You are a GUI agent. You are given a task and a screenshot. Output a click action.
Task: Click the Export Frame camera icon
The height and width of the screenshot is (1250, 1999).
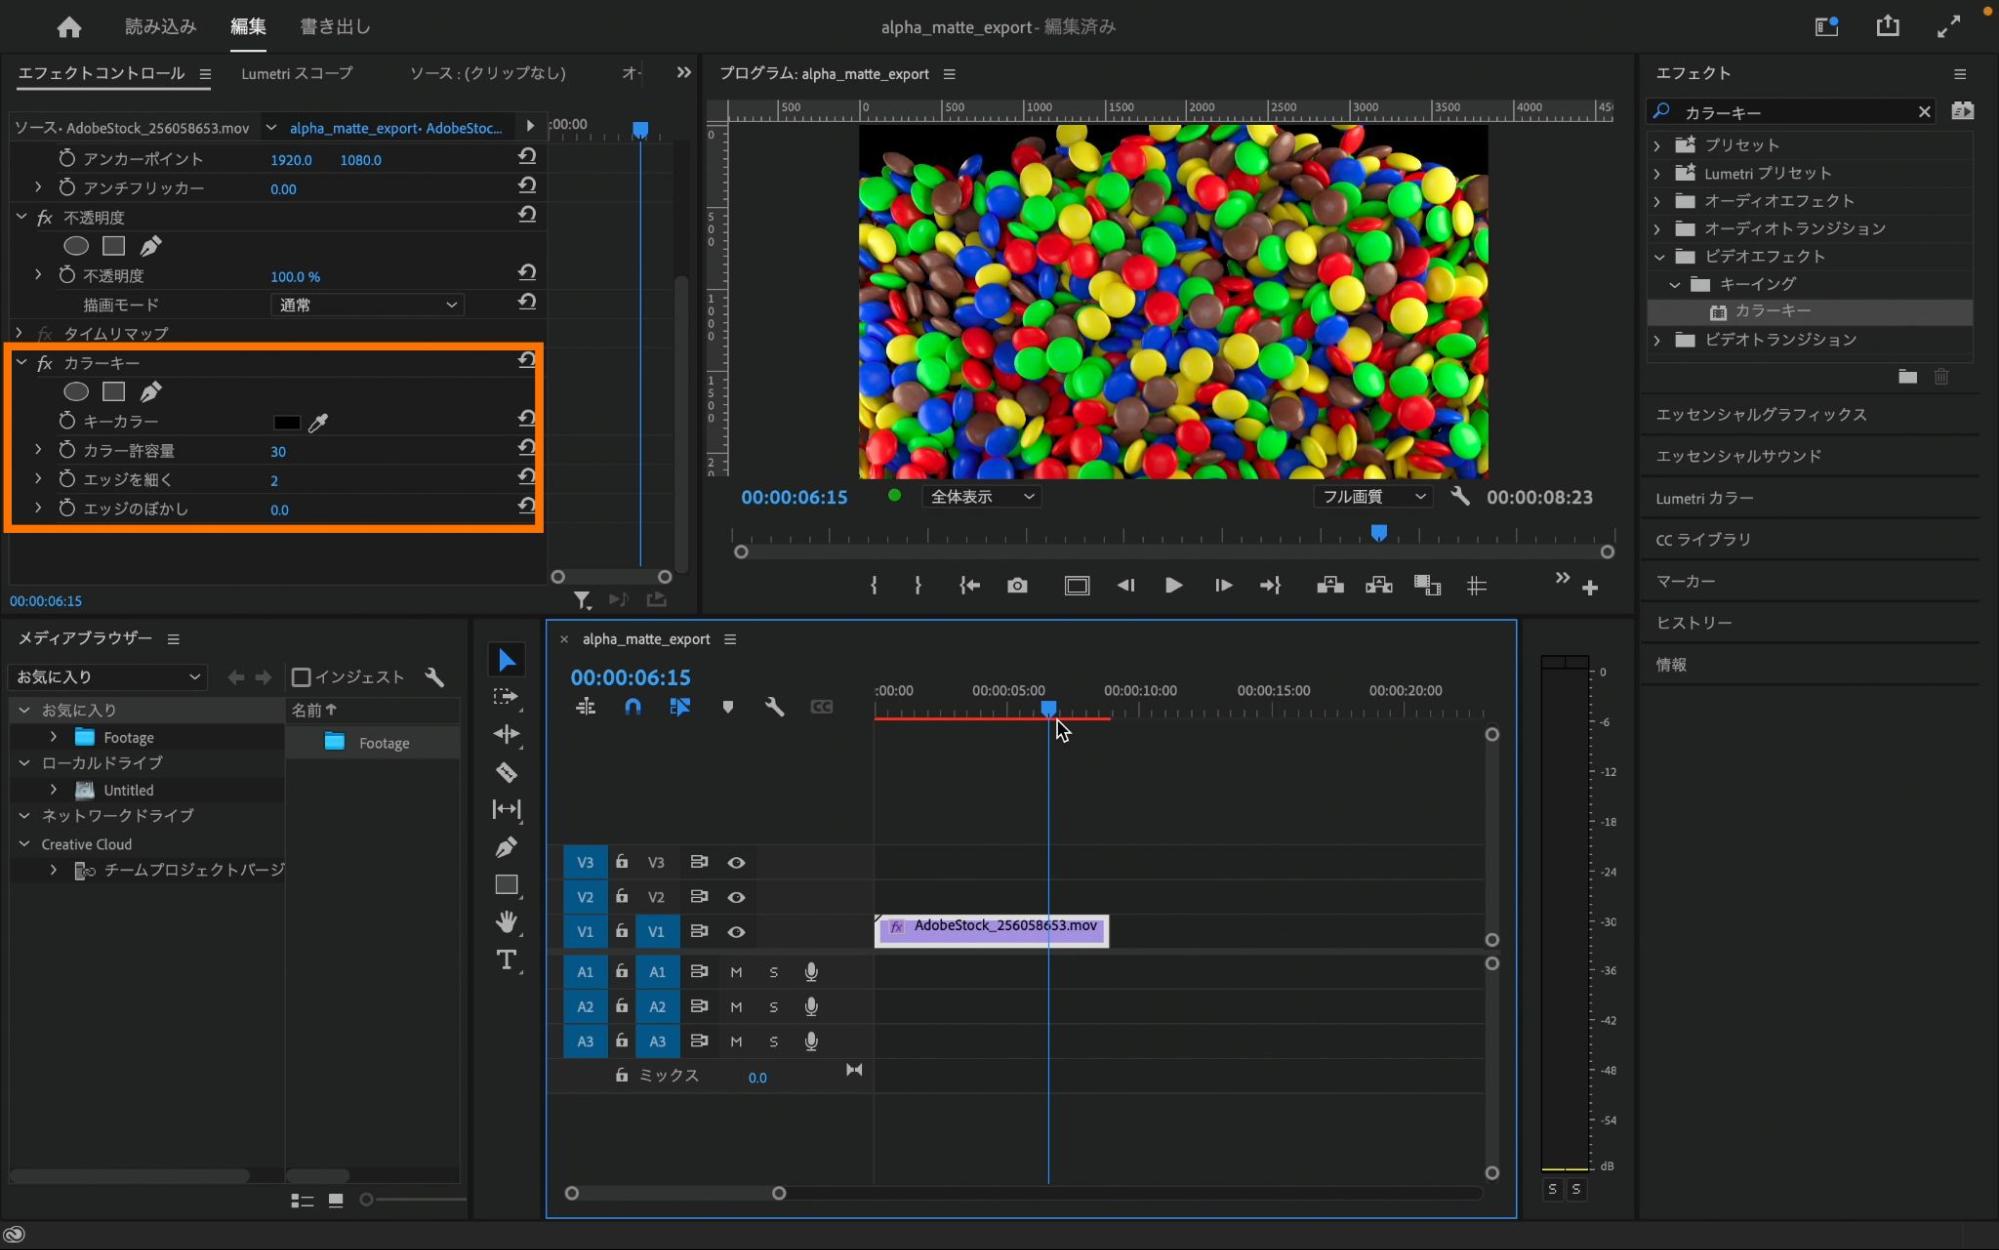tap(1017, 586)
